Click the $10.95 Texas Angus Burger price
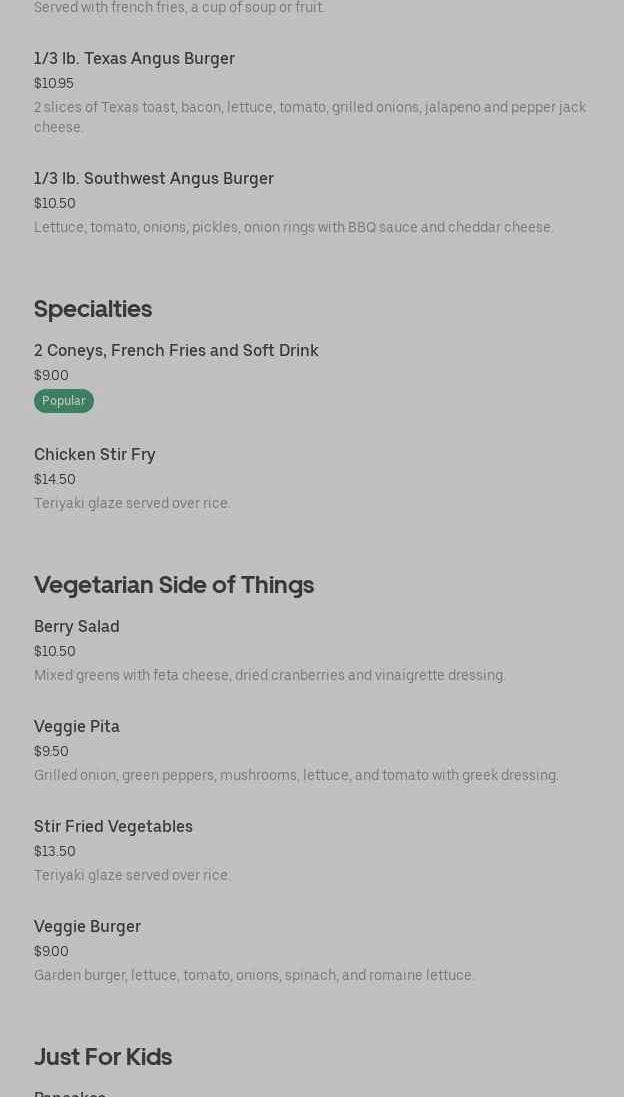Screen dimensions: 624x1097 click(x=54, y=84)
